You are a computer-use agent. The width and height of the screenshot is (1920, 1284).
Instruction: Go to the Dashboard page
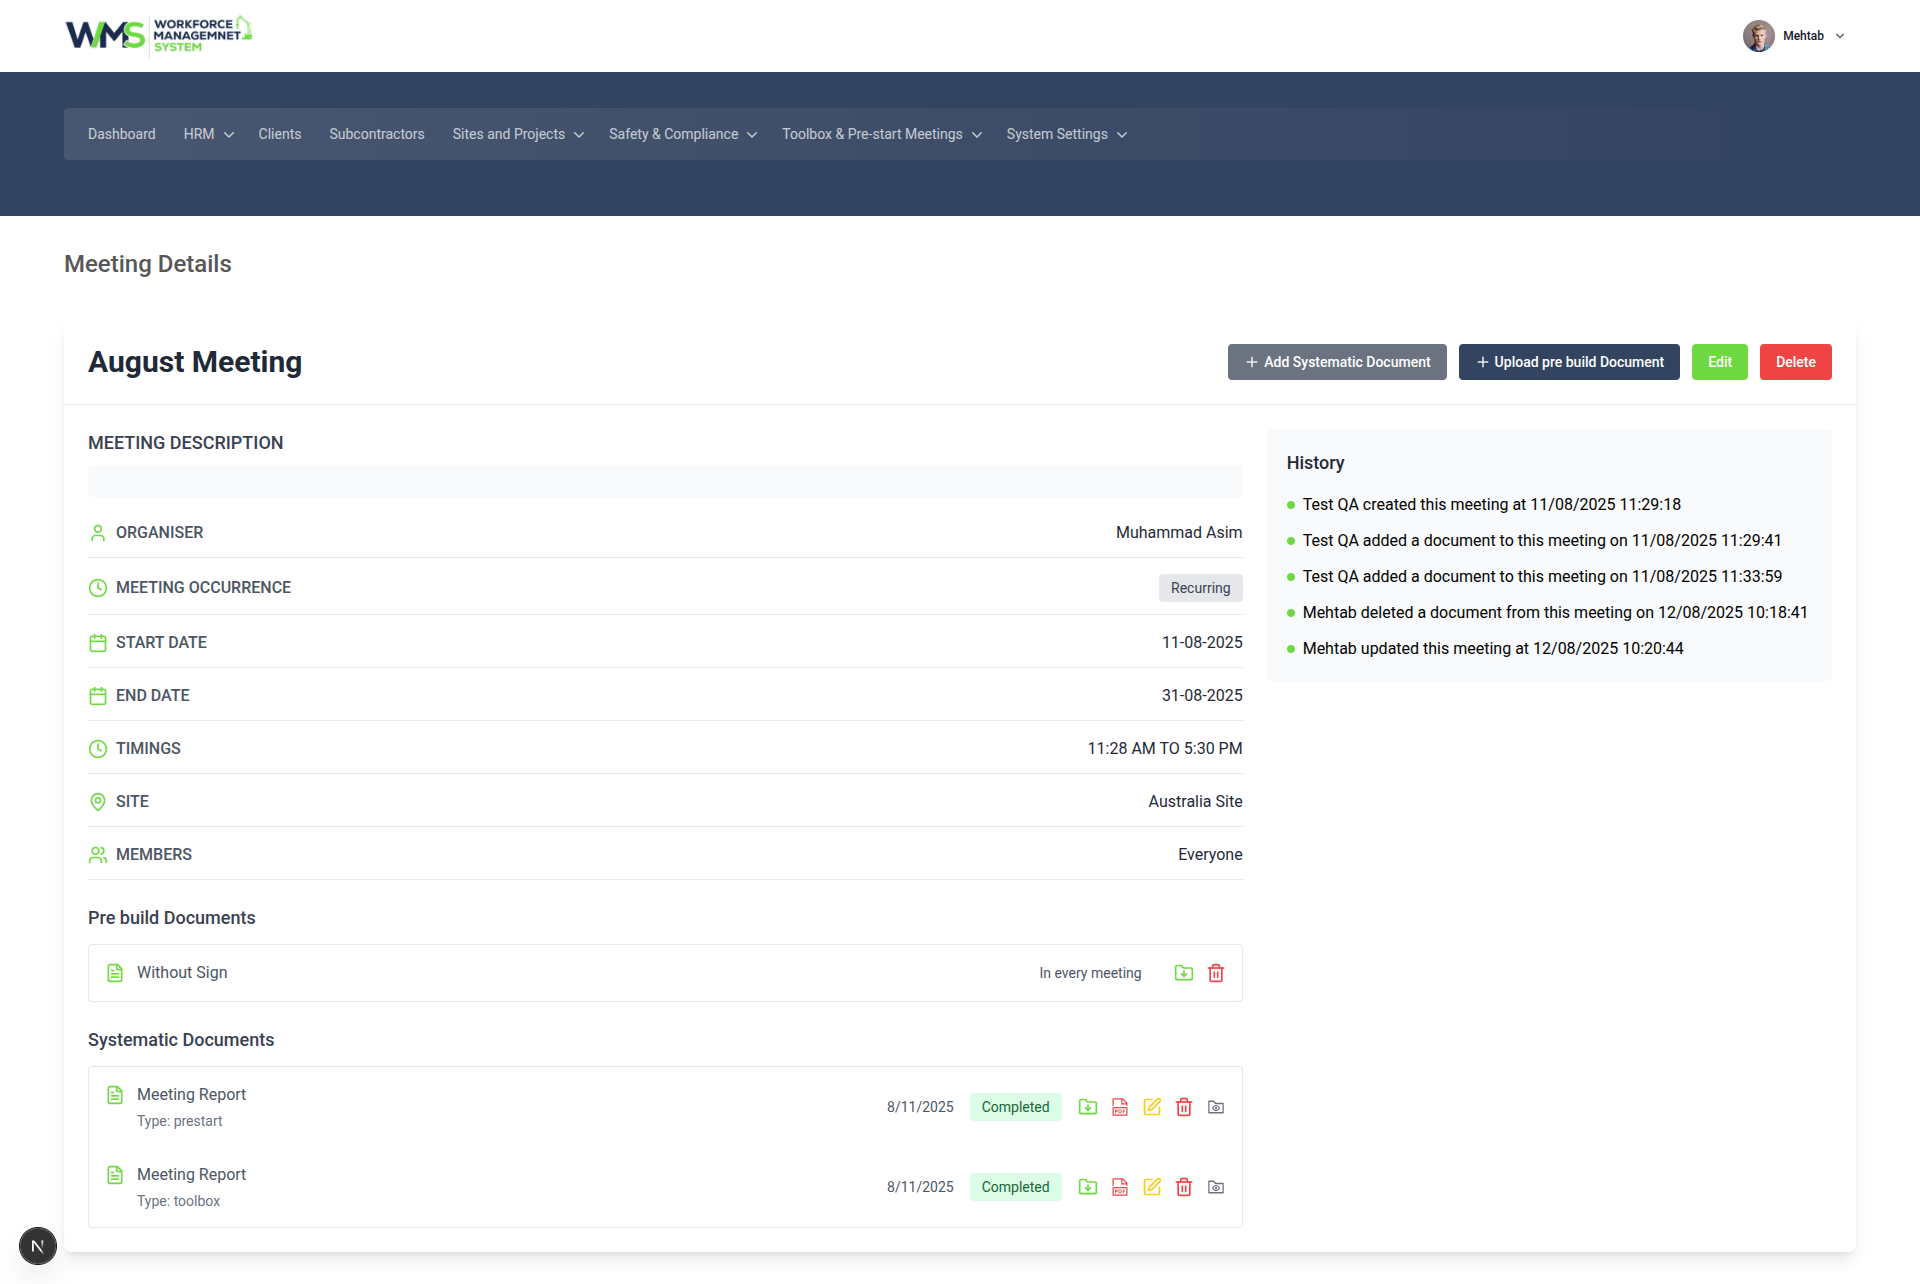(x=121, y=134)
